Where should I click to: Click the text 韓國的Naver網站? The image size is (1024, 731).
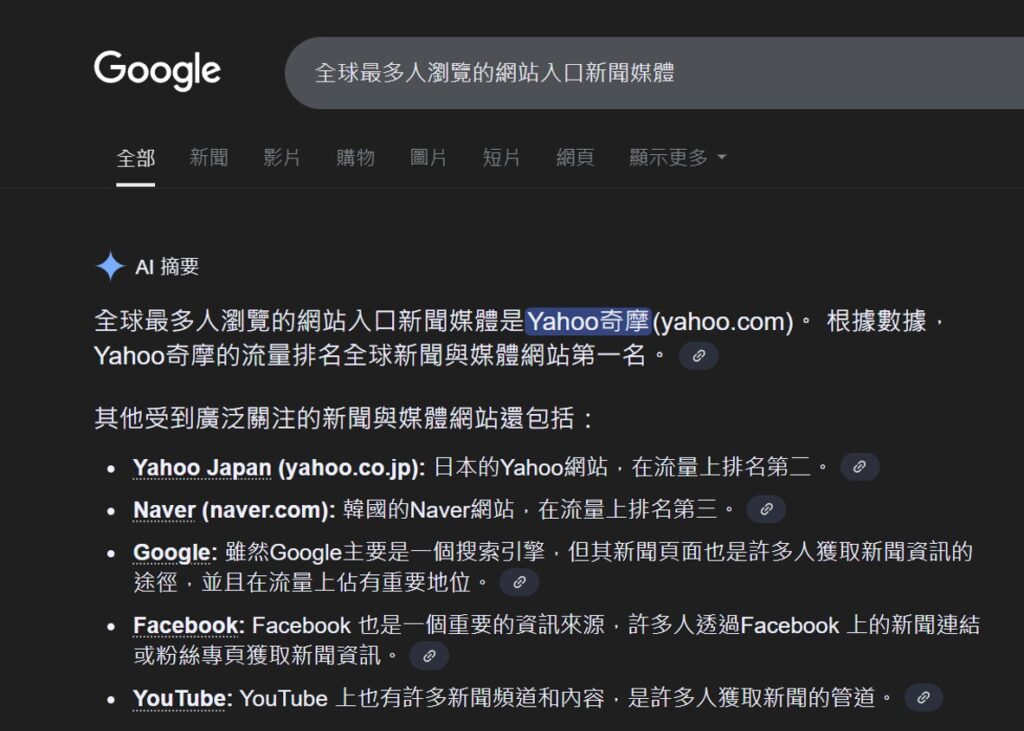point(428,510)
